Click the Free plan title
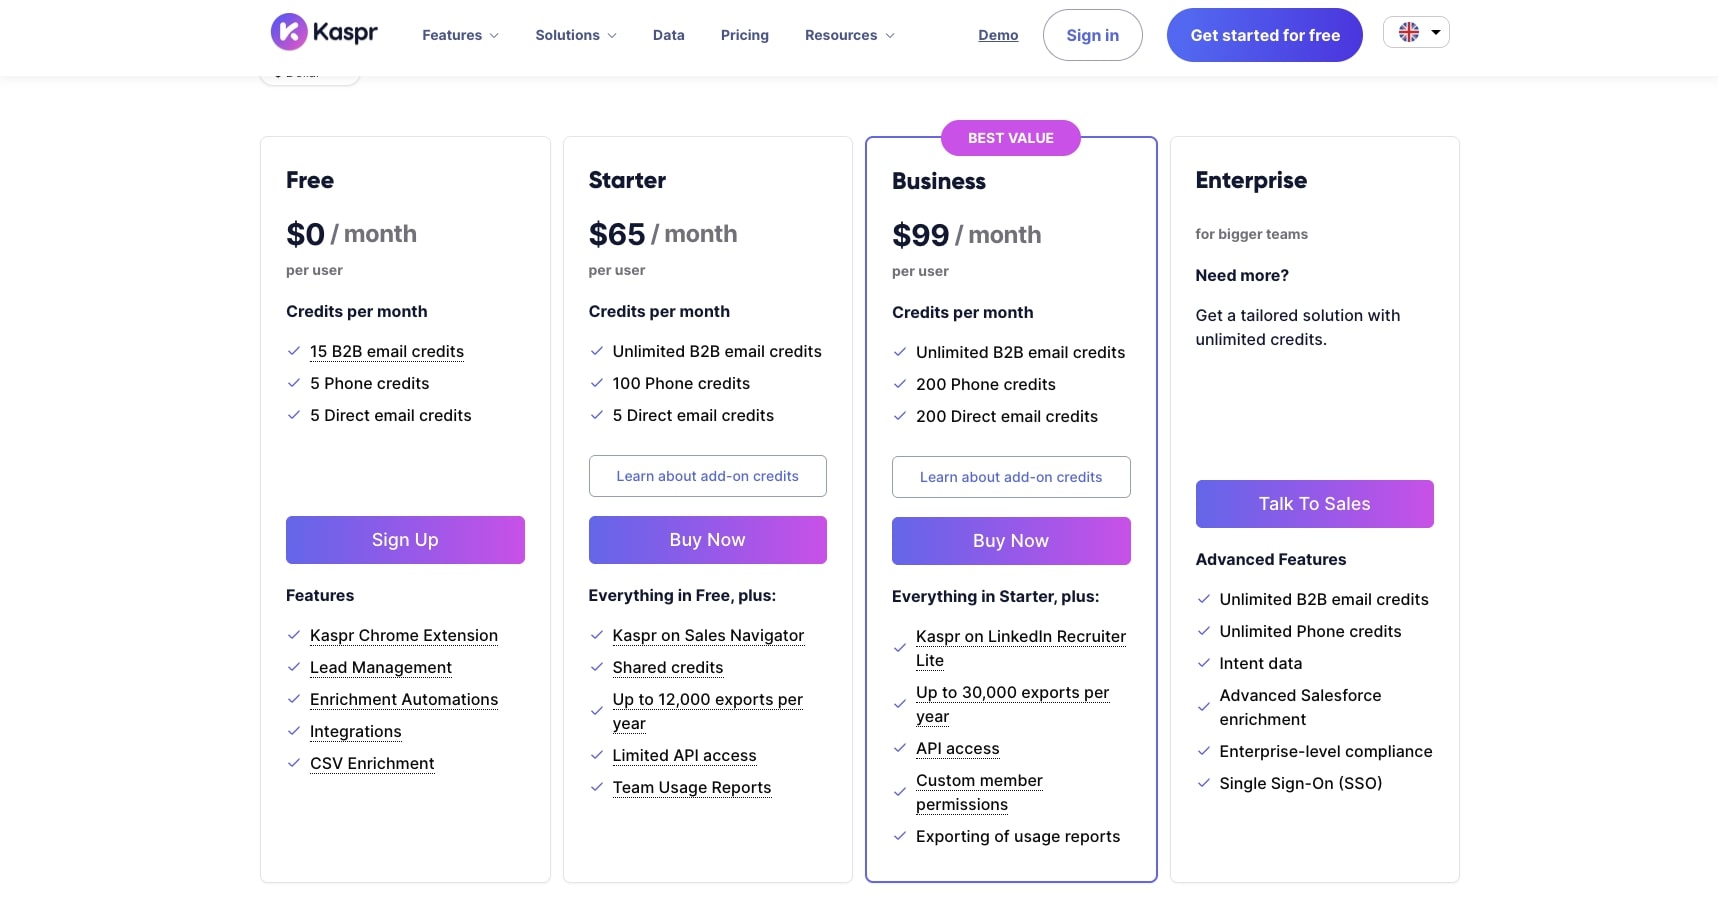Viewport: 1718px width, 922px height. 310,180
